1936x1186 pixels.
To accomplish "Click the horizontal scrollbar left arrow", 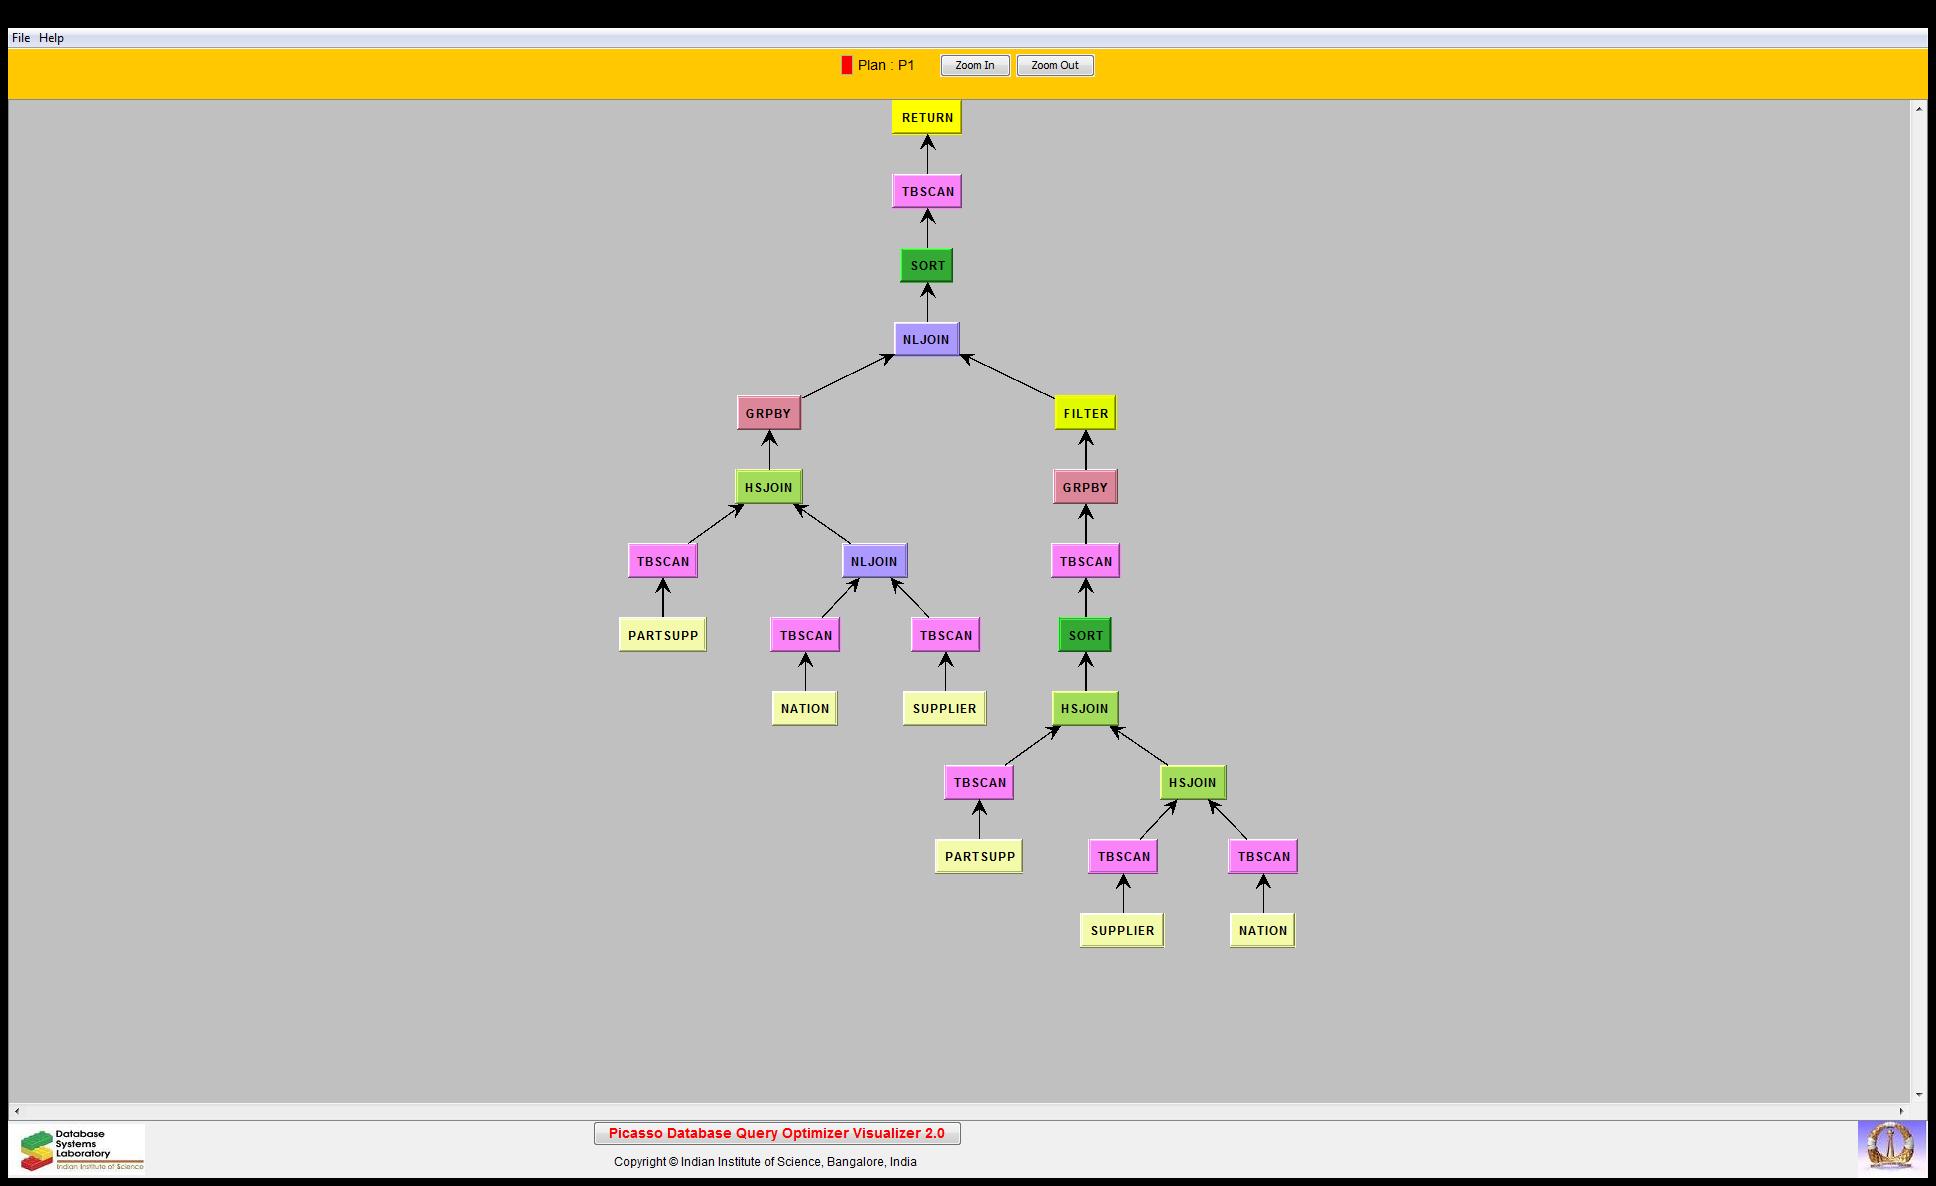I will [16, 1111].
